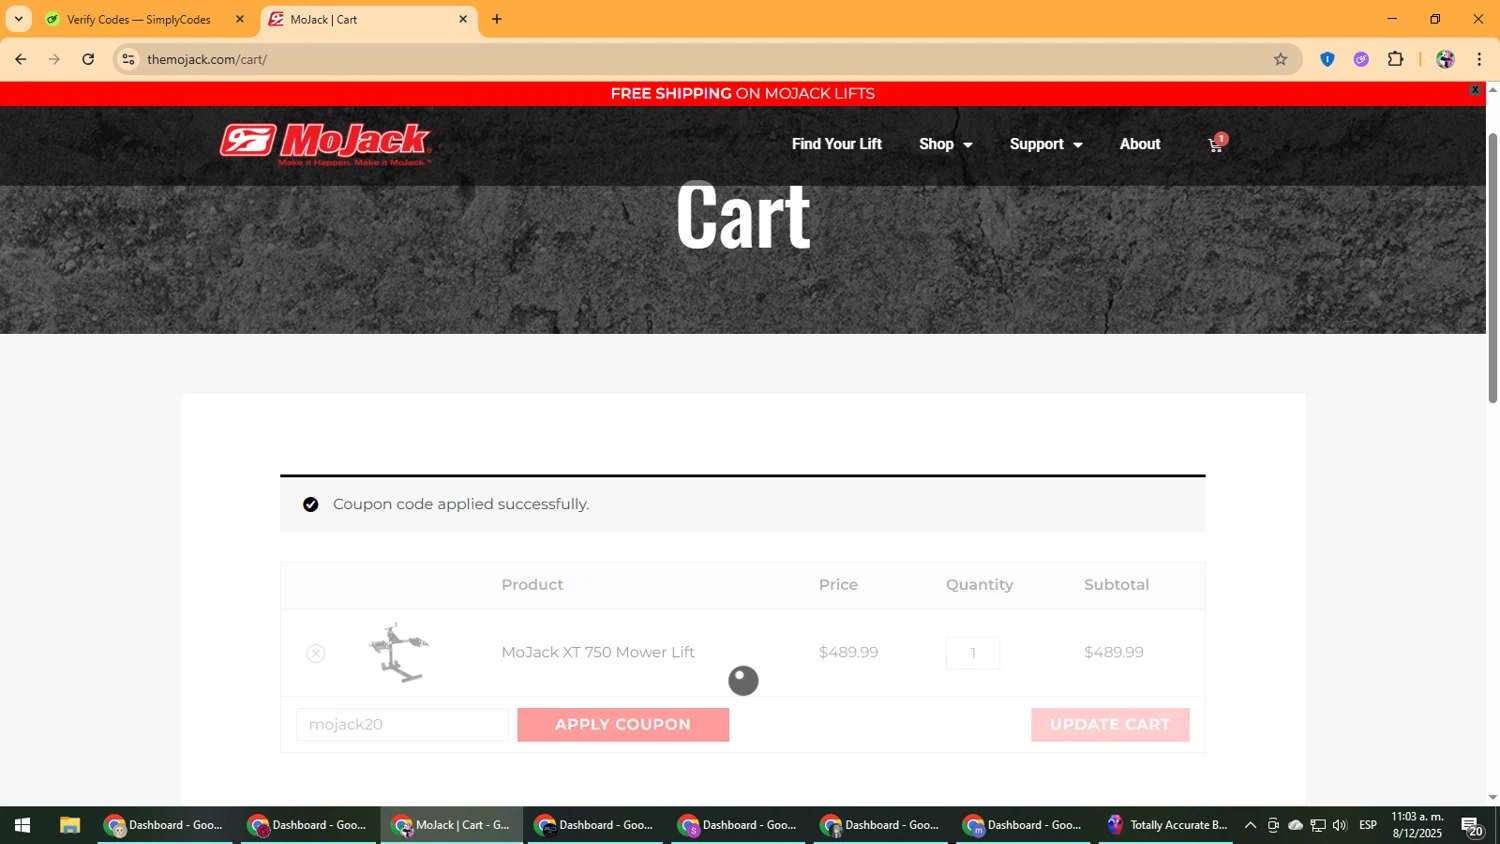Viewport: 1500px width, 844px height.
Task: Open the OneDrive cloud tray icon
Action: click(1295, 825)
